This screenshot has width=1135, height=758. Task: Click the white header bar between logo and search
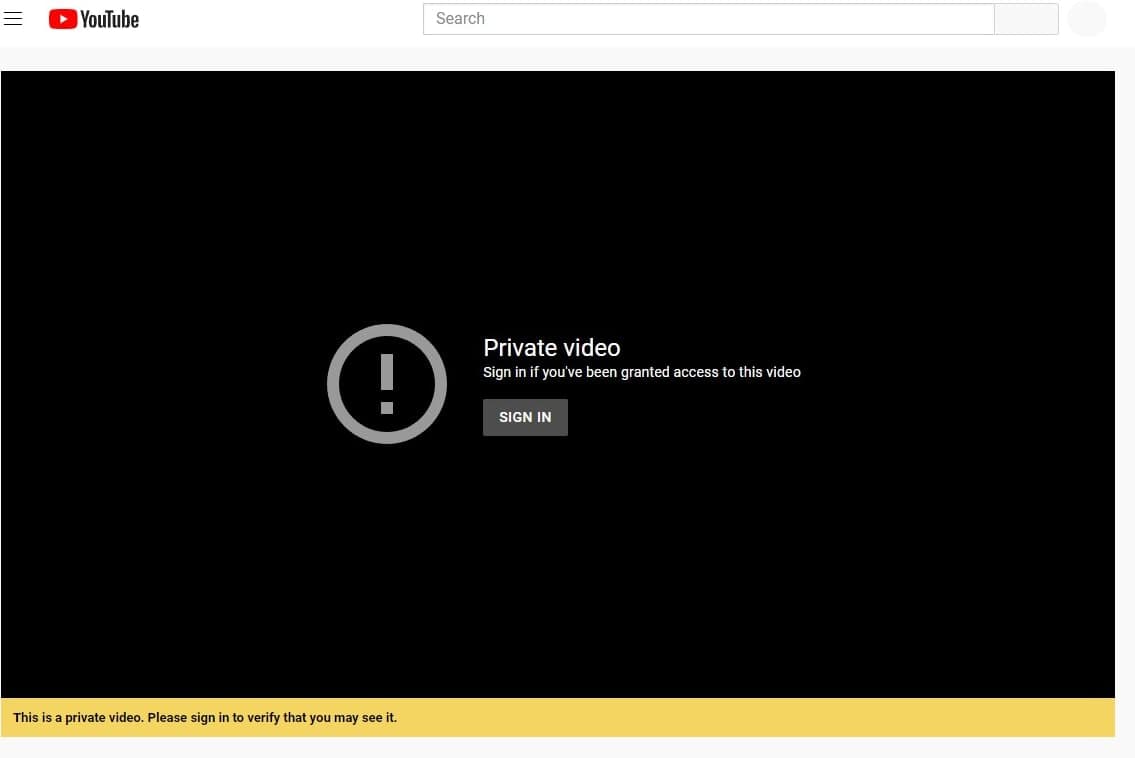point(280,19)
